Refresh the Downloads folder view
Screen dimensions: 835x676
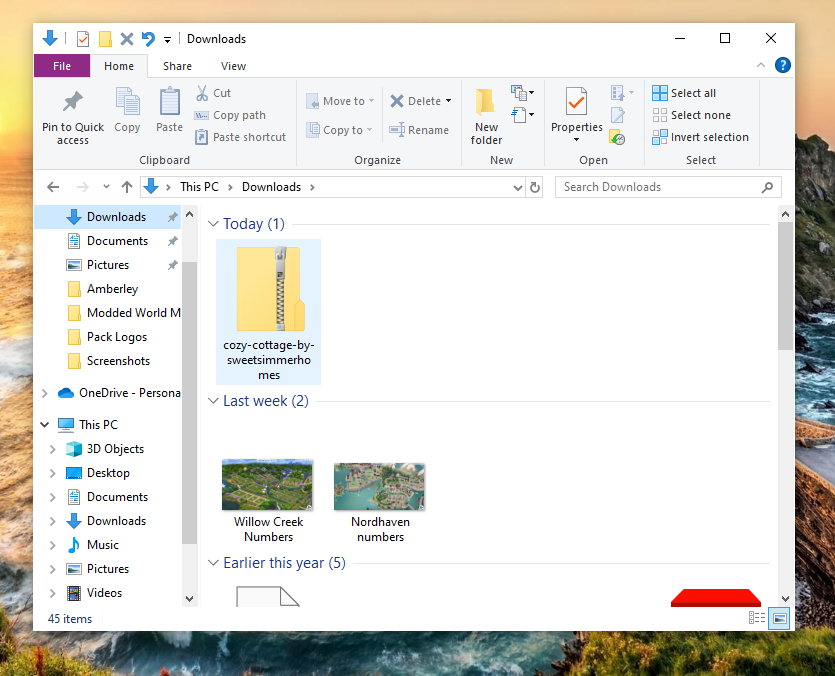(x=535, y=187)
